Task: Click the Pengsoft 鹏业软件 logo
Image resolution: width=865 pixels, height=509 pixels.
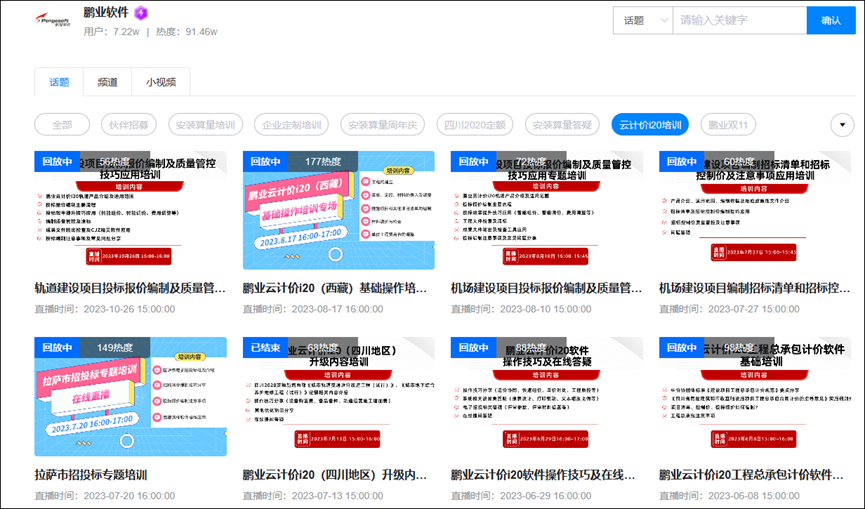Action: point(49,20)
